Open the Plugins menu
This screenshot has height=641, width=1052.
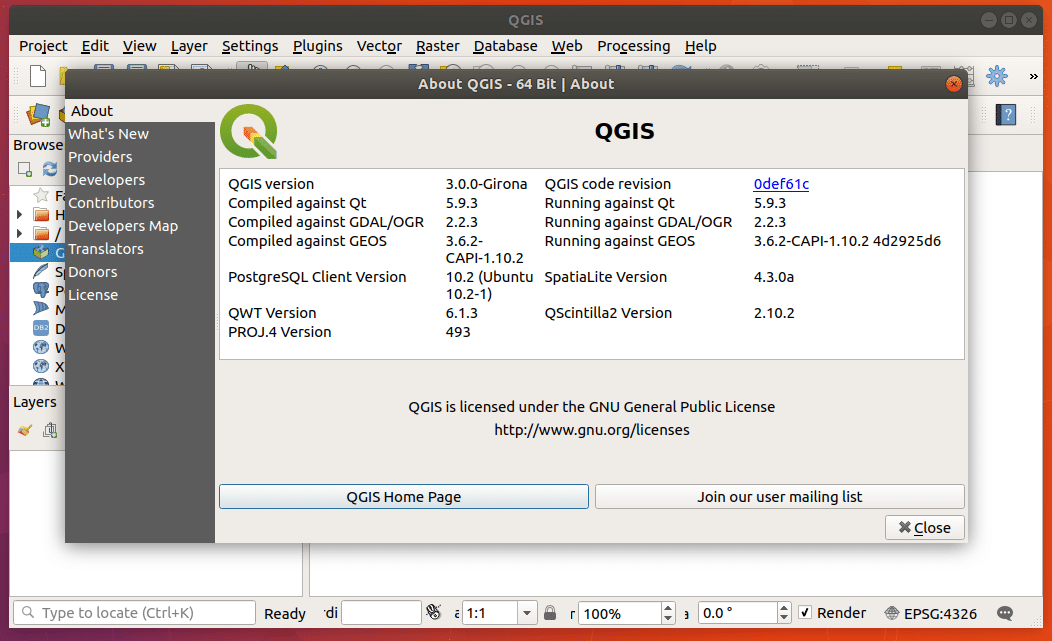click(x=317, y=46)
